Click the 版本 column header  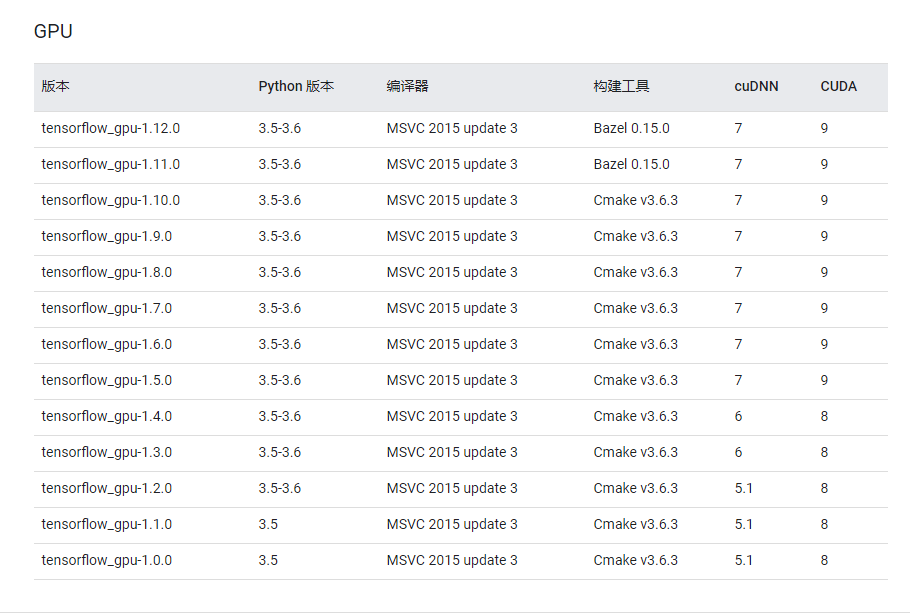pos(56,86)
